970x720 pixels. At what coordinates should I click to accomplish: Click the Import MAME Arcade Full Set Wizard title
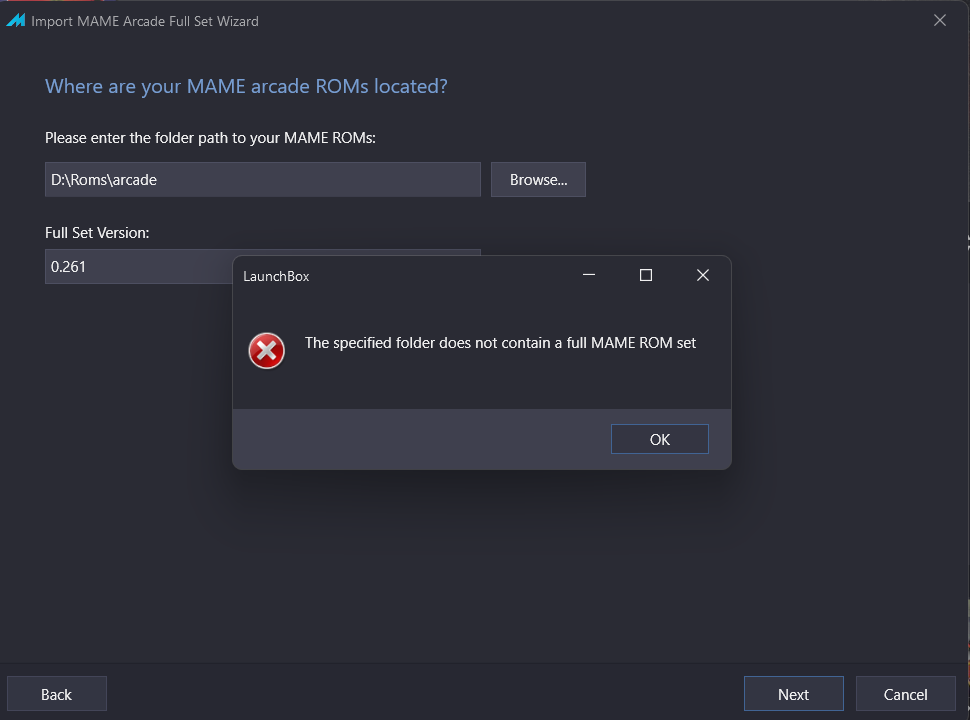click(x=145, y=21)
